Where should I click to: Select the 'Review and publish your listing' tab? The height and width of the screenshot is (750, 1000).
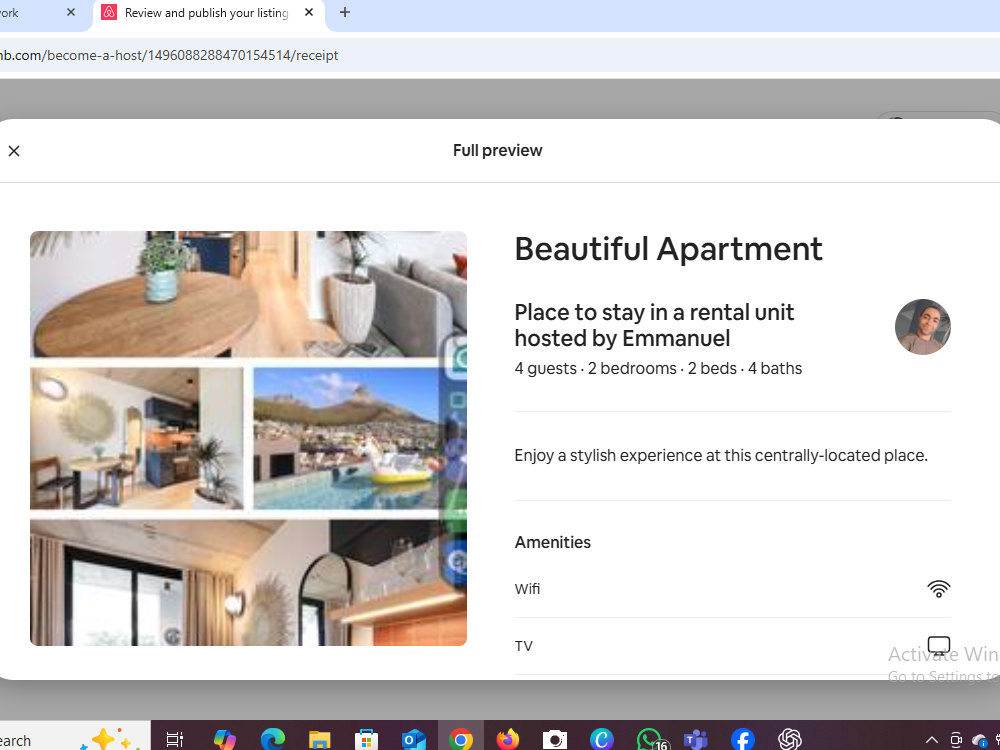click(x=208, y=13)
